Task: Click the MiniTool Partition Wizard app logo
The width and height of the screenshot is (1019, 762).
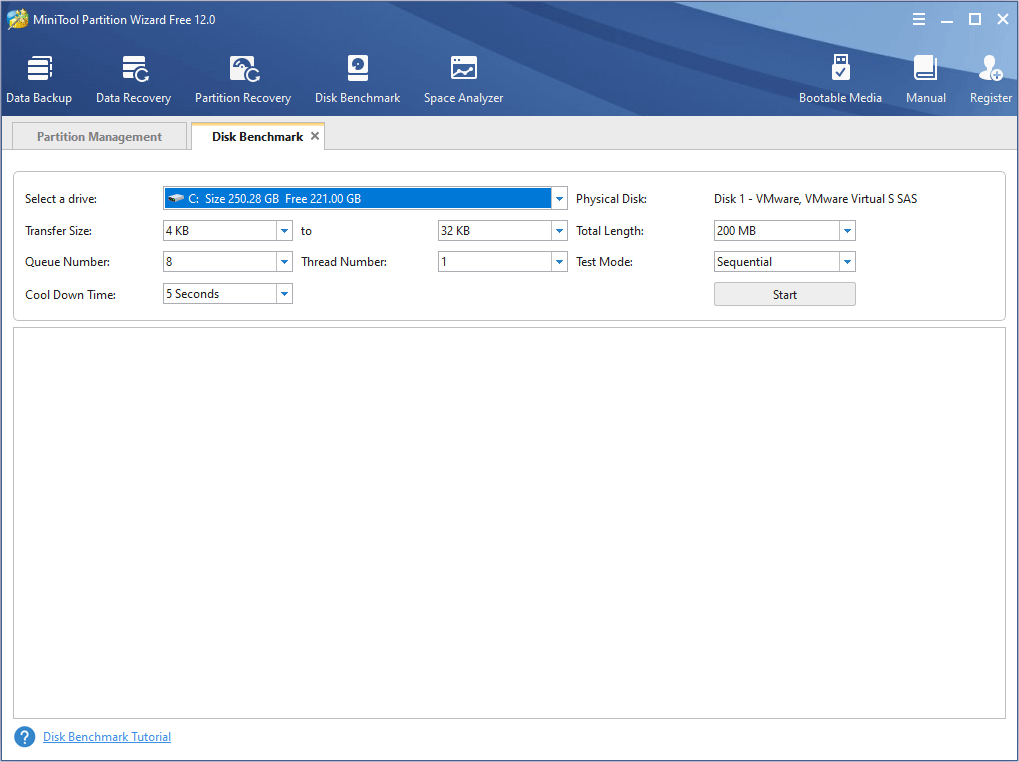Action: tap(17, 19)
